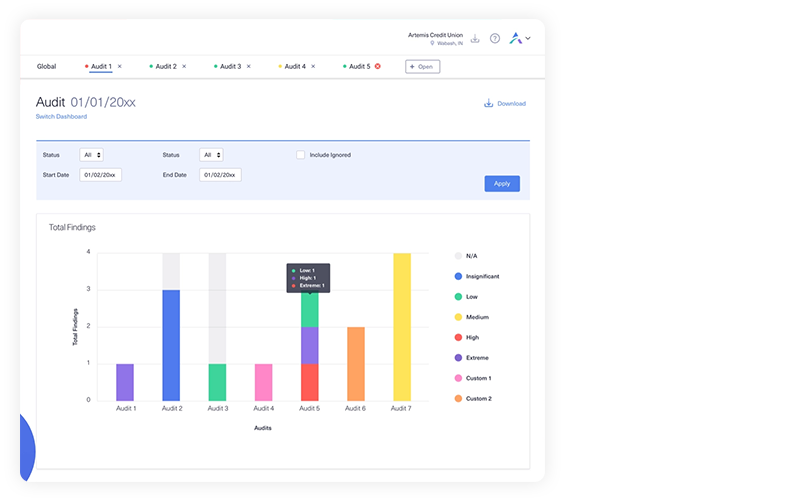Click the Start Date field

101,175
